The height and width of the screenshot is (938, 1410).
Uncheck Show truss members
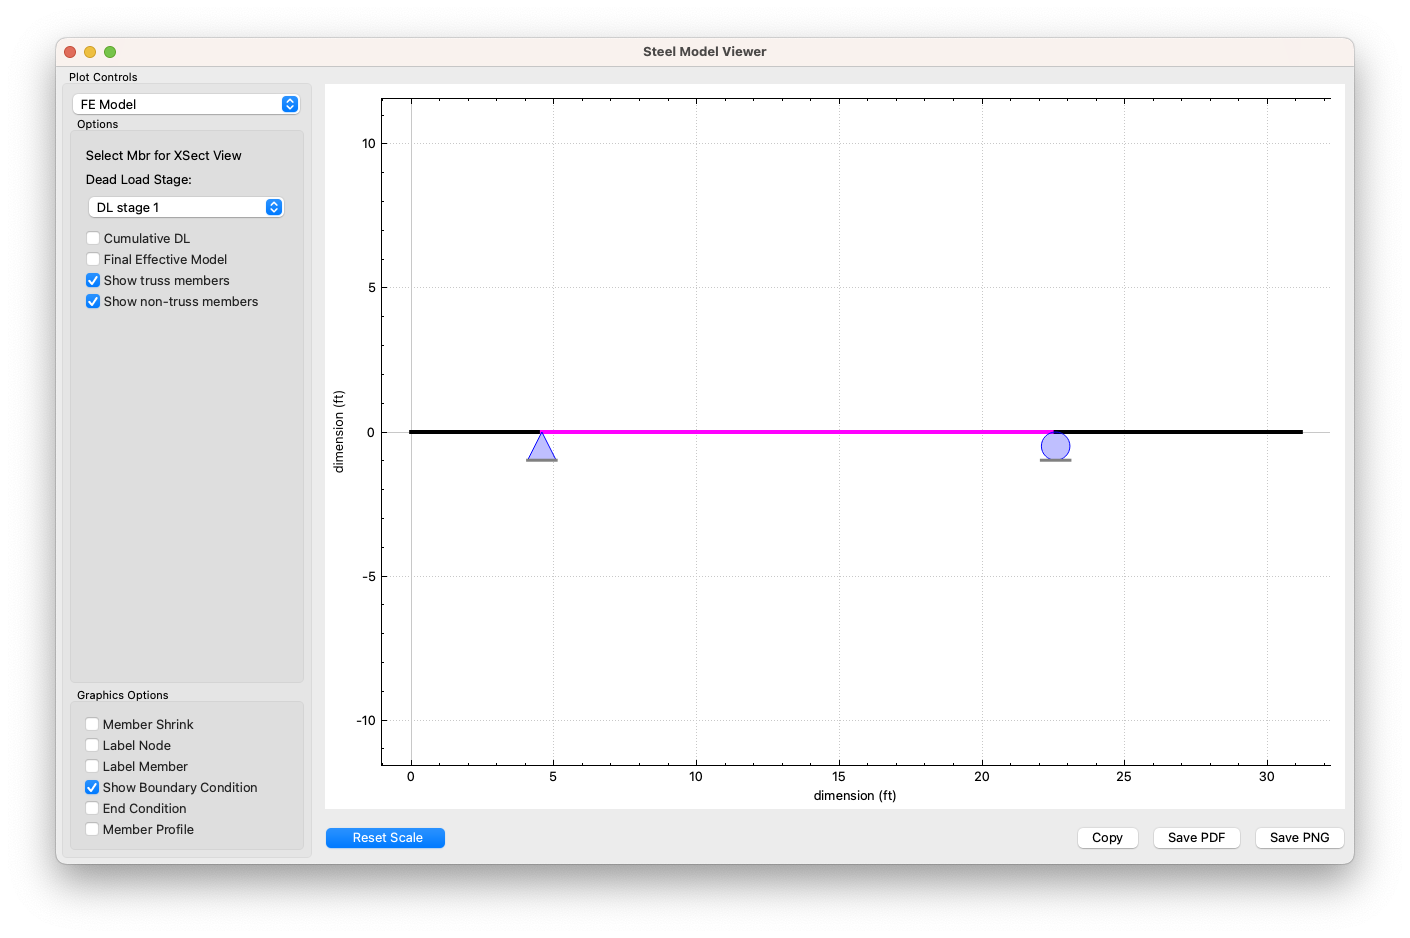[93, 280]
